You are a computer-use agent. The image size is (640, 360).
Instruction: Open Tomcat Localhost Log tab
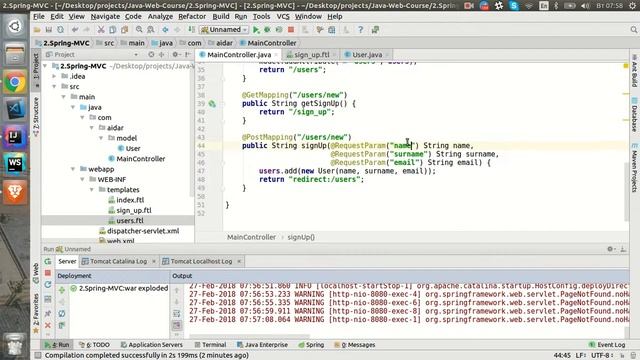point(201,261)
